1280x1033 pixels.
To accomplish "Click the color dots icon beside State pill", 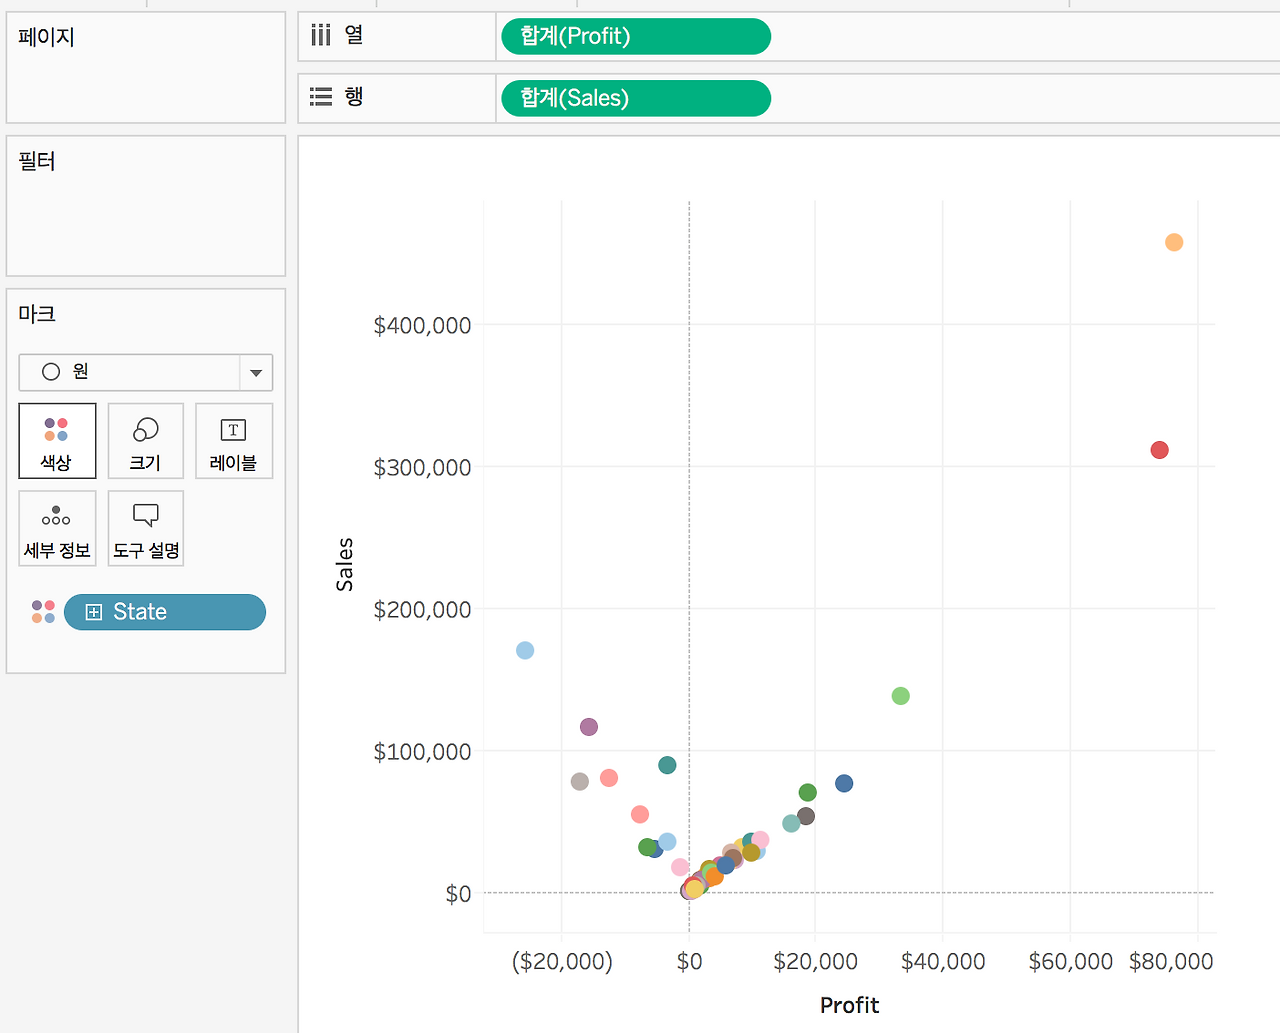I will coord(43,612).
